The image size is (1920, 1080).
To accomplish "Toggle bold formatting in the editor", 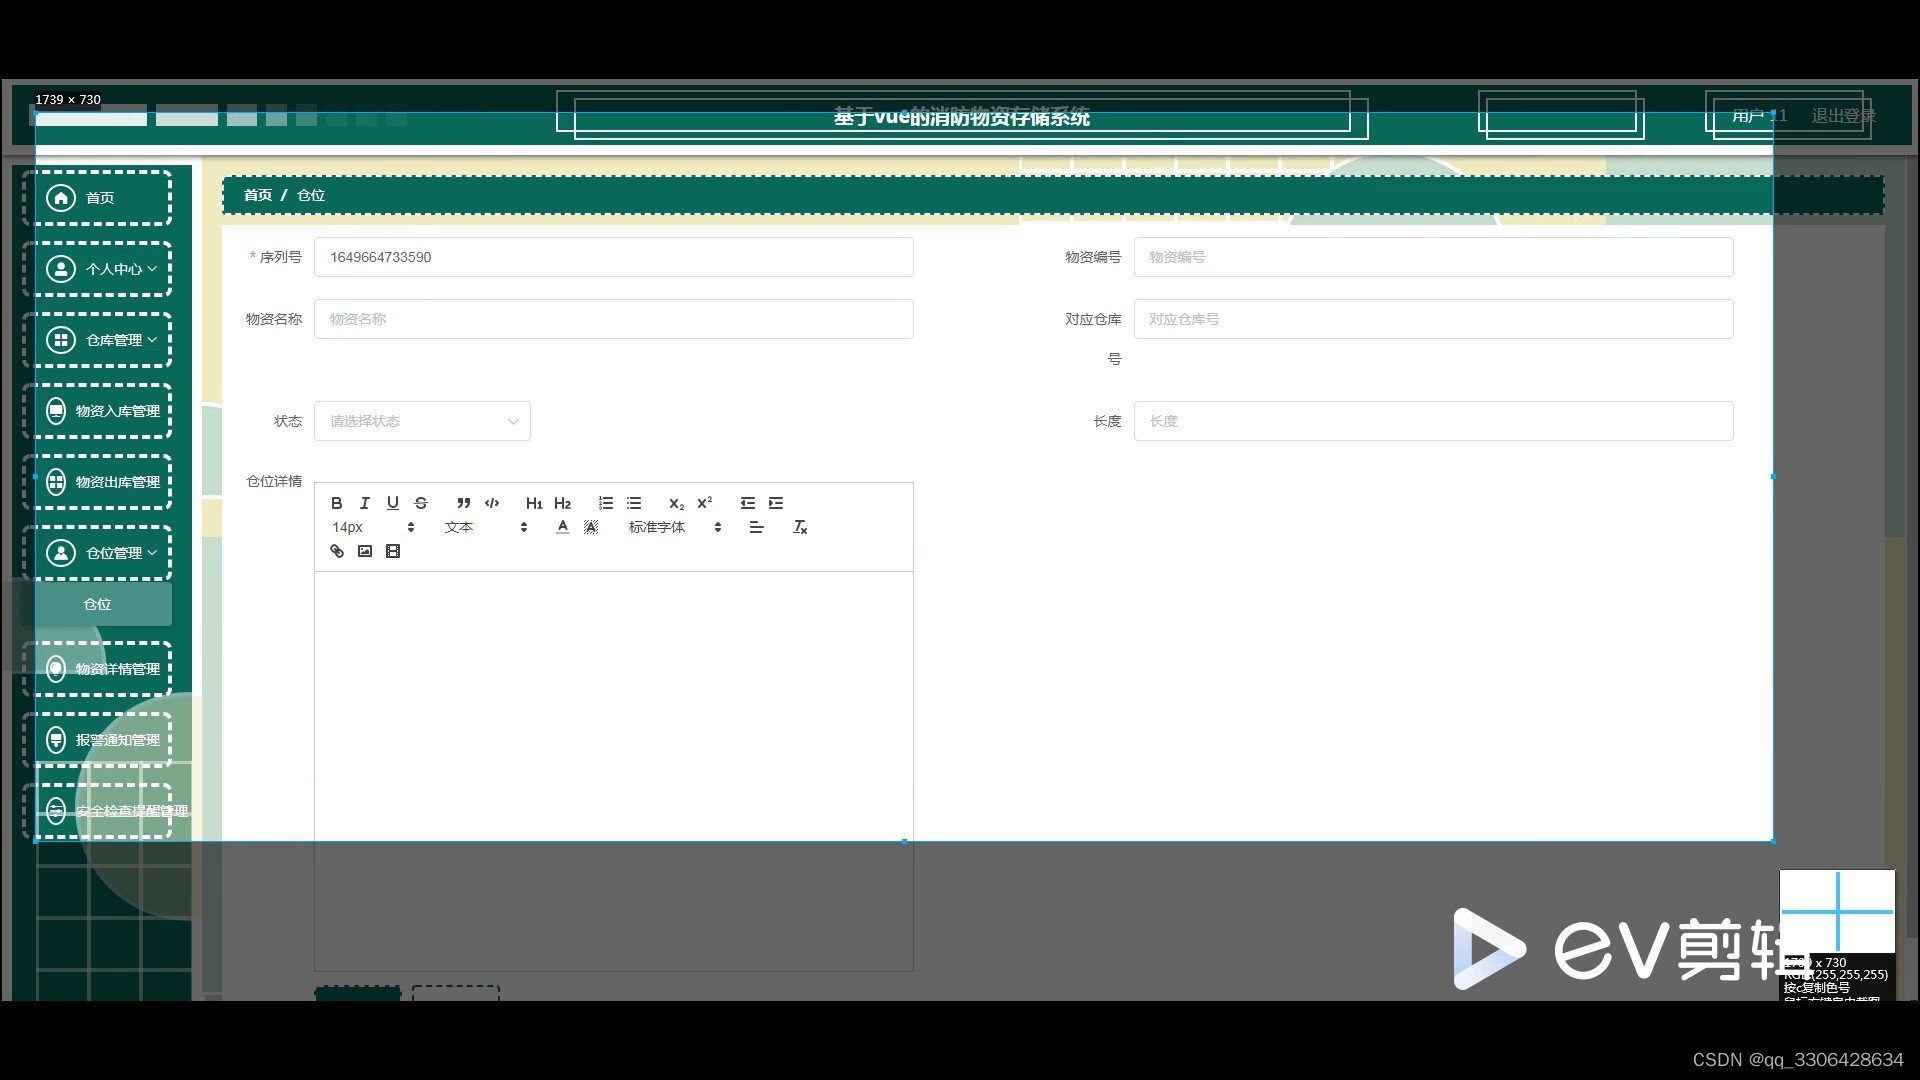I will pyautogui.click(x=337, y=503).
